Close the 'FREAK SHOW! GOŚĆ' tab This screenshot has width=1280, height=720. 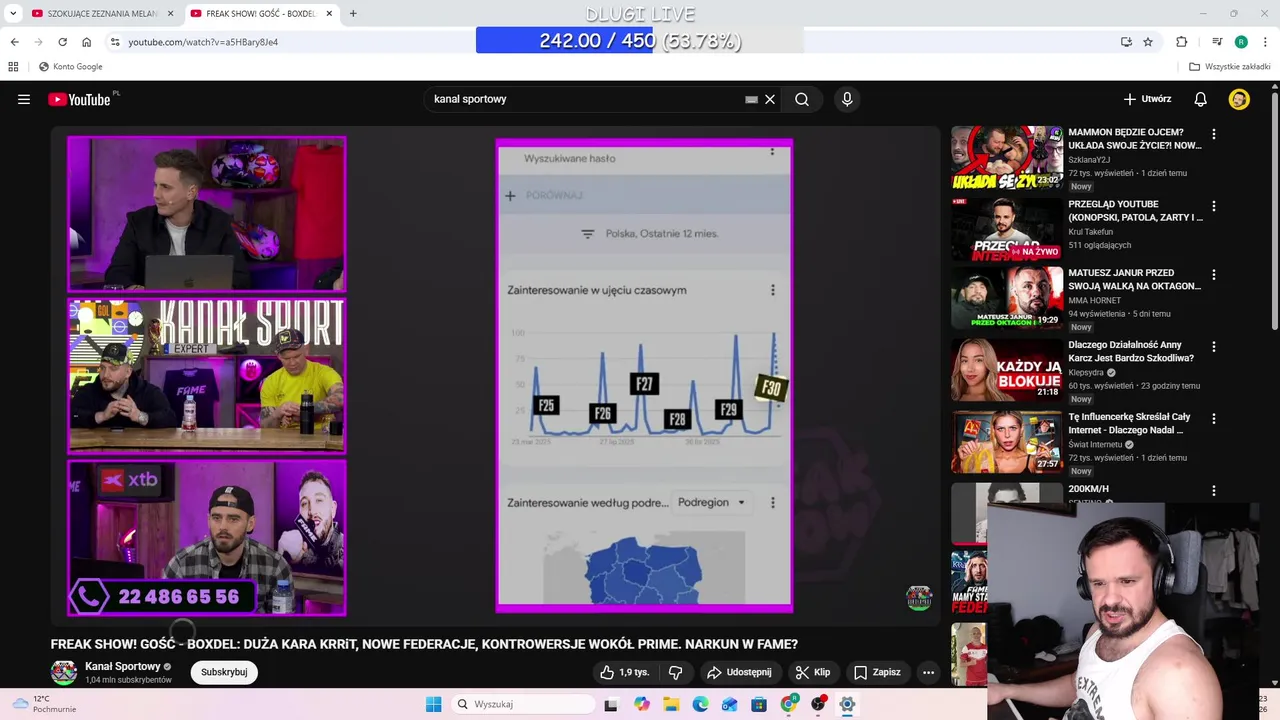(x=329, y=13)
